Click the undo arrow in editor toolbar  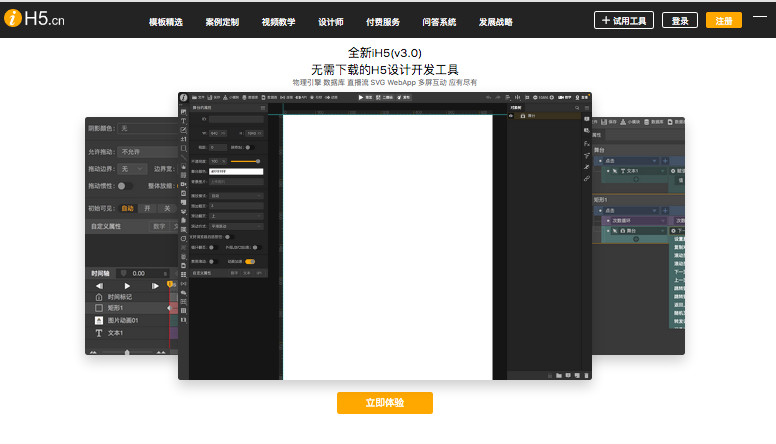(x=488, y=98)
